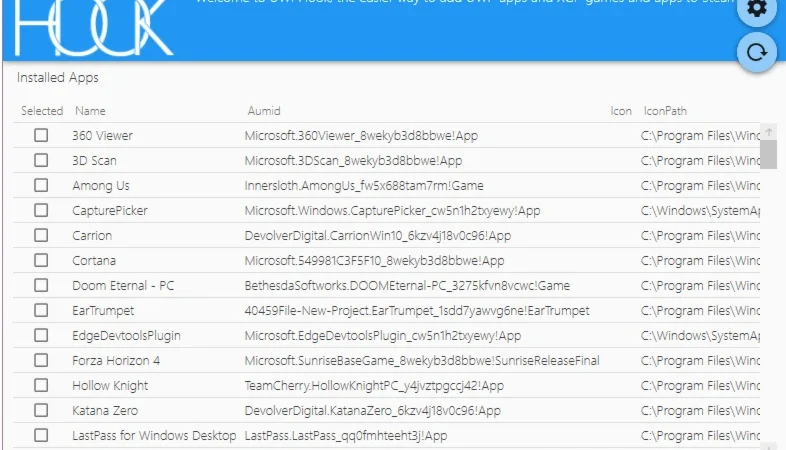Click the EdgeDevtoolsPlugin name cell
Image resolution: width=786 pixels, height=450 pixels.
pyautogui.click(x=126, y=336)
